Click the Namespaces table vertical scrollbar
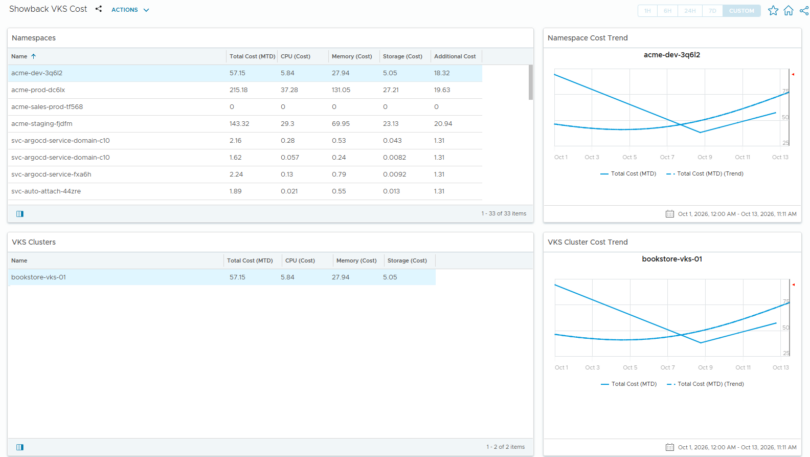Image resolution: width=810 pixels, height=457 pixels. [x=530, y=83]
